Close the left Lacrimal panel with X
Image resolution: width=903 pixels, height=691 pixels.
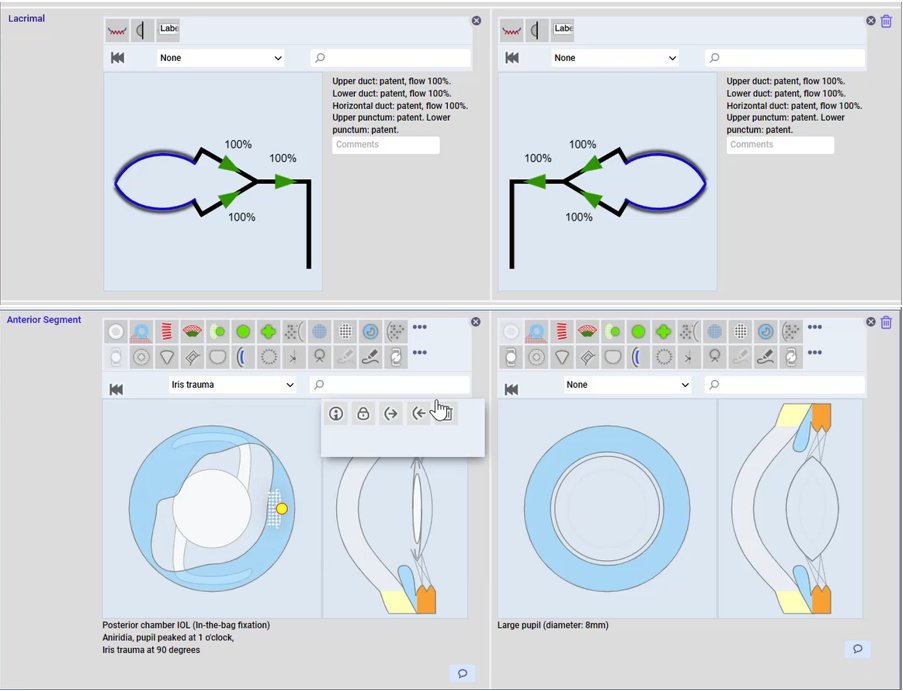pyautogui.click(x=476, y=21)
